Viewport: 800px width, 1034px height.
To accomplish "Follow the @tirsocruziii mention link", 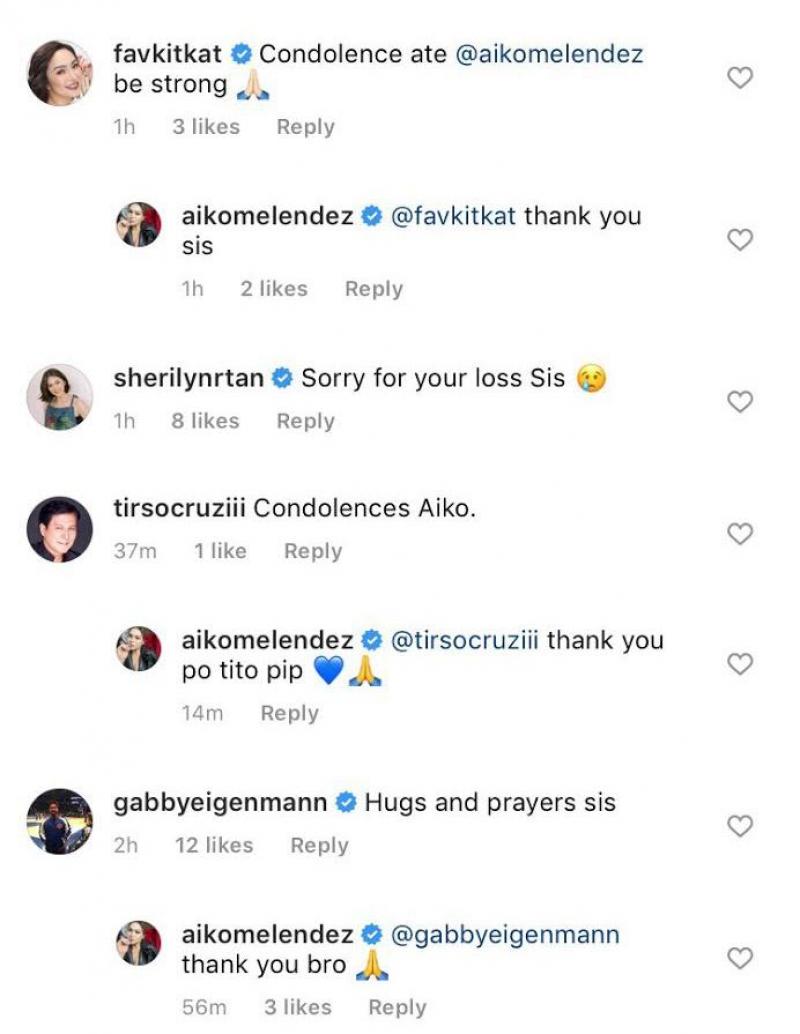I will 463,640.
